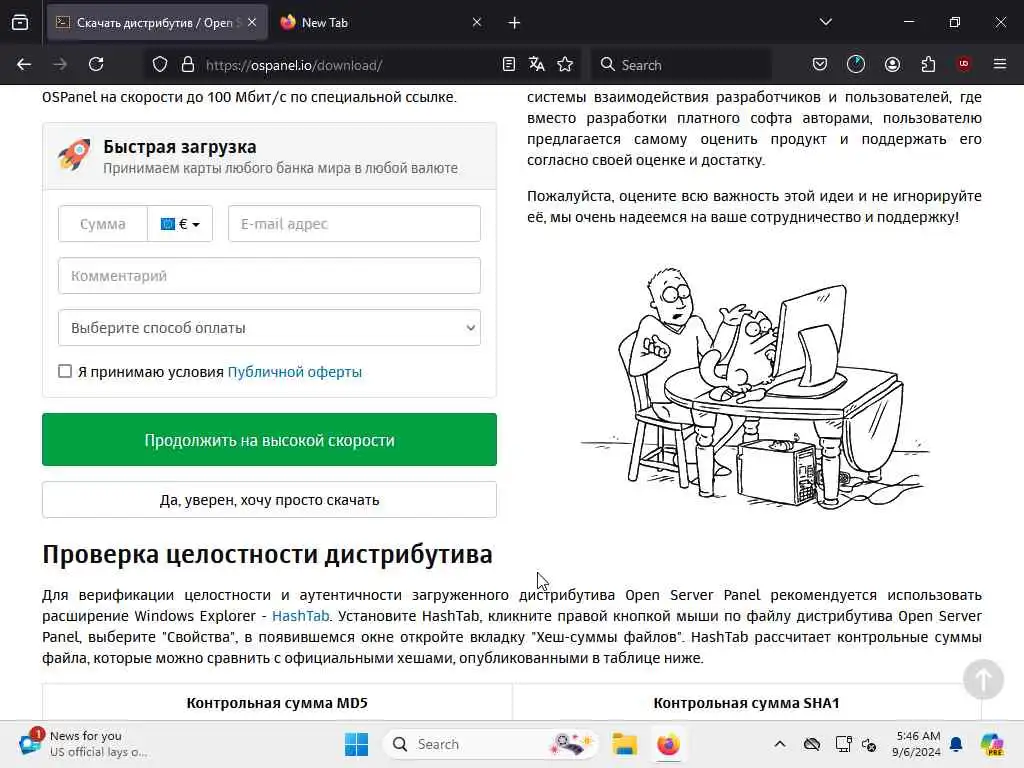Image resolution: width=1024 pixels, height=768 pixels.
Task: Open the News for you widget
Action: coord(82,744)
